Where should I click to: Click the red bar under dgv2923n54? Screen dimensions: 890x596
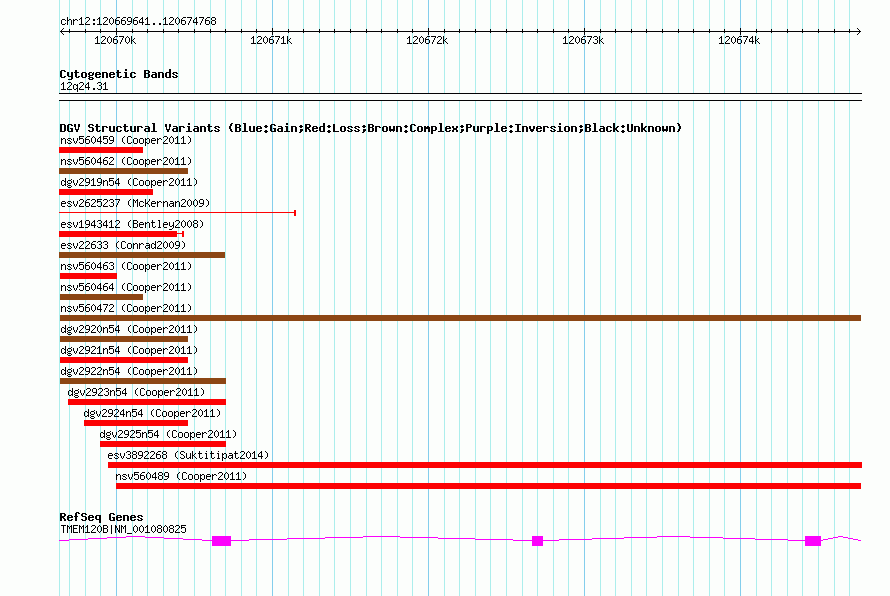(147, 402)
